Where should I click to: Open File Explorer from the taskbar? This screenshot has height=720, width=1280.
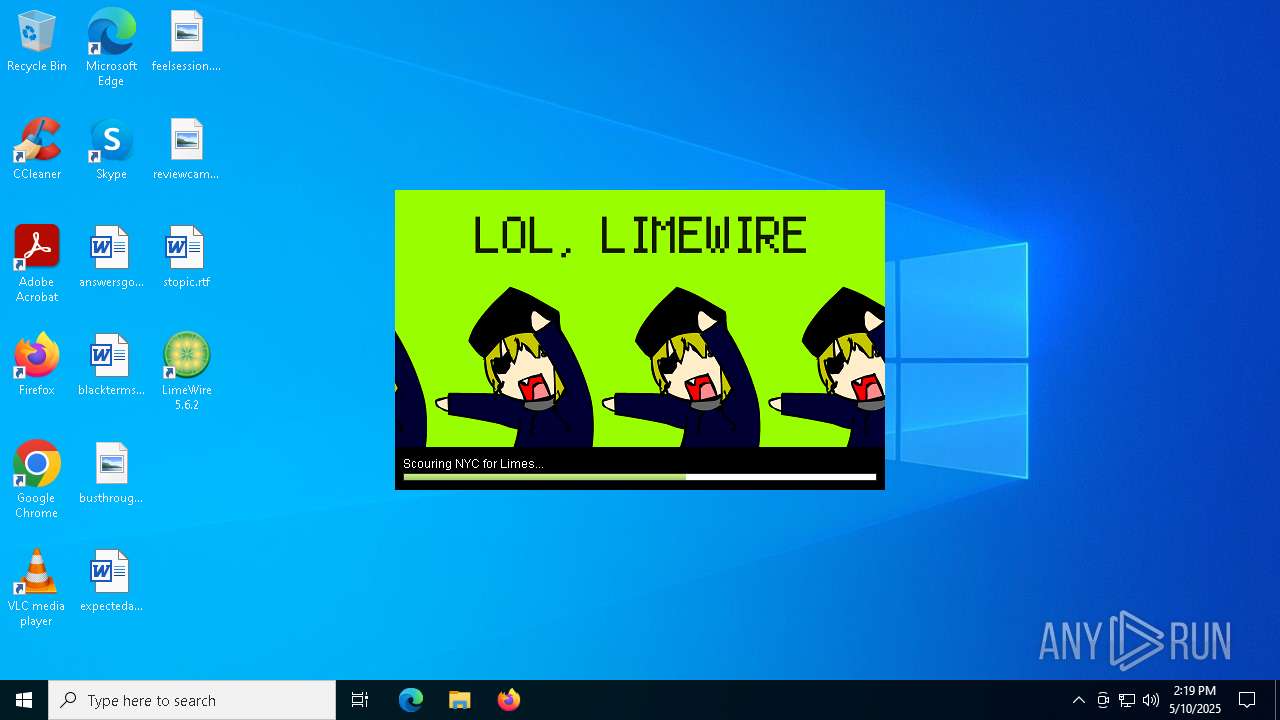tap(460, 700)
